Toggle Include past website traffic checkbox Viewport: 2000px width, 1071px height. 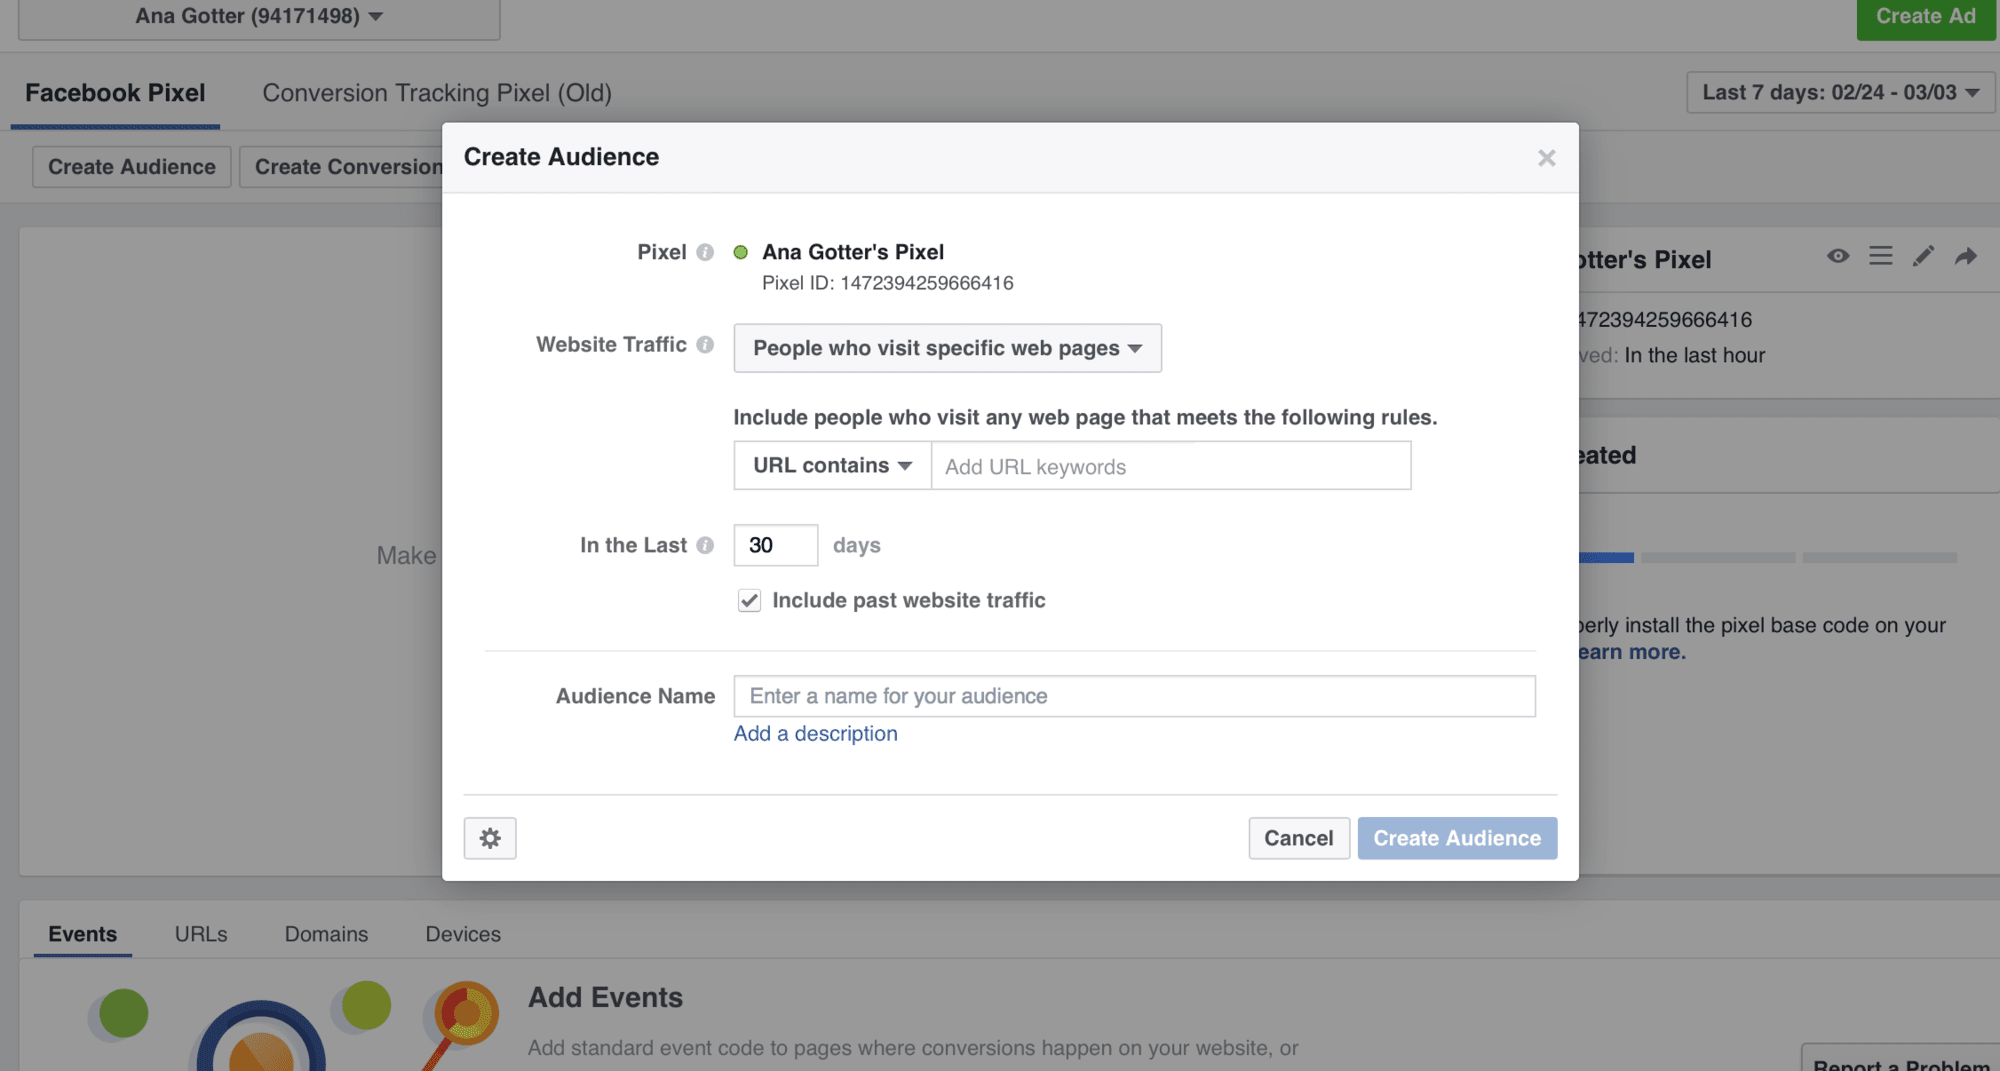(x=749, y=600)
